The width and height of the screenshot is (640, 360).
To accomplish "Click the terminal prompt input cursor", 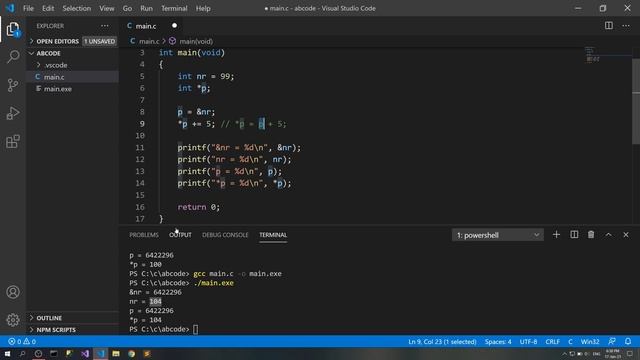I will [x=196, y=329].
